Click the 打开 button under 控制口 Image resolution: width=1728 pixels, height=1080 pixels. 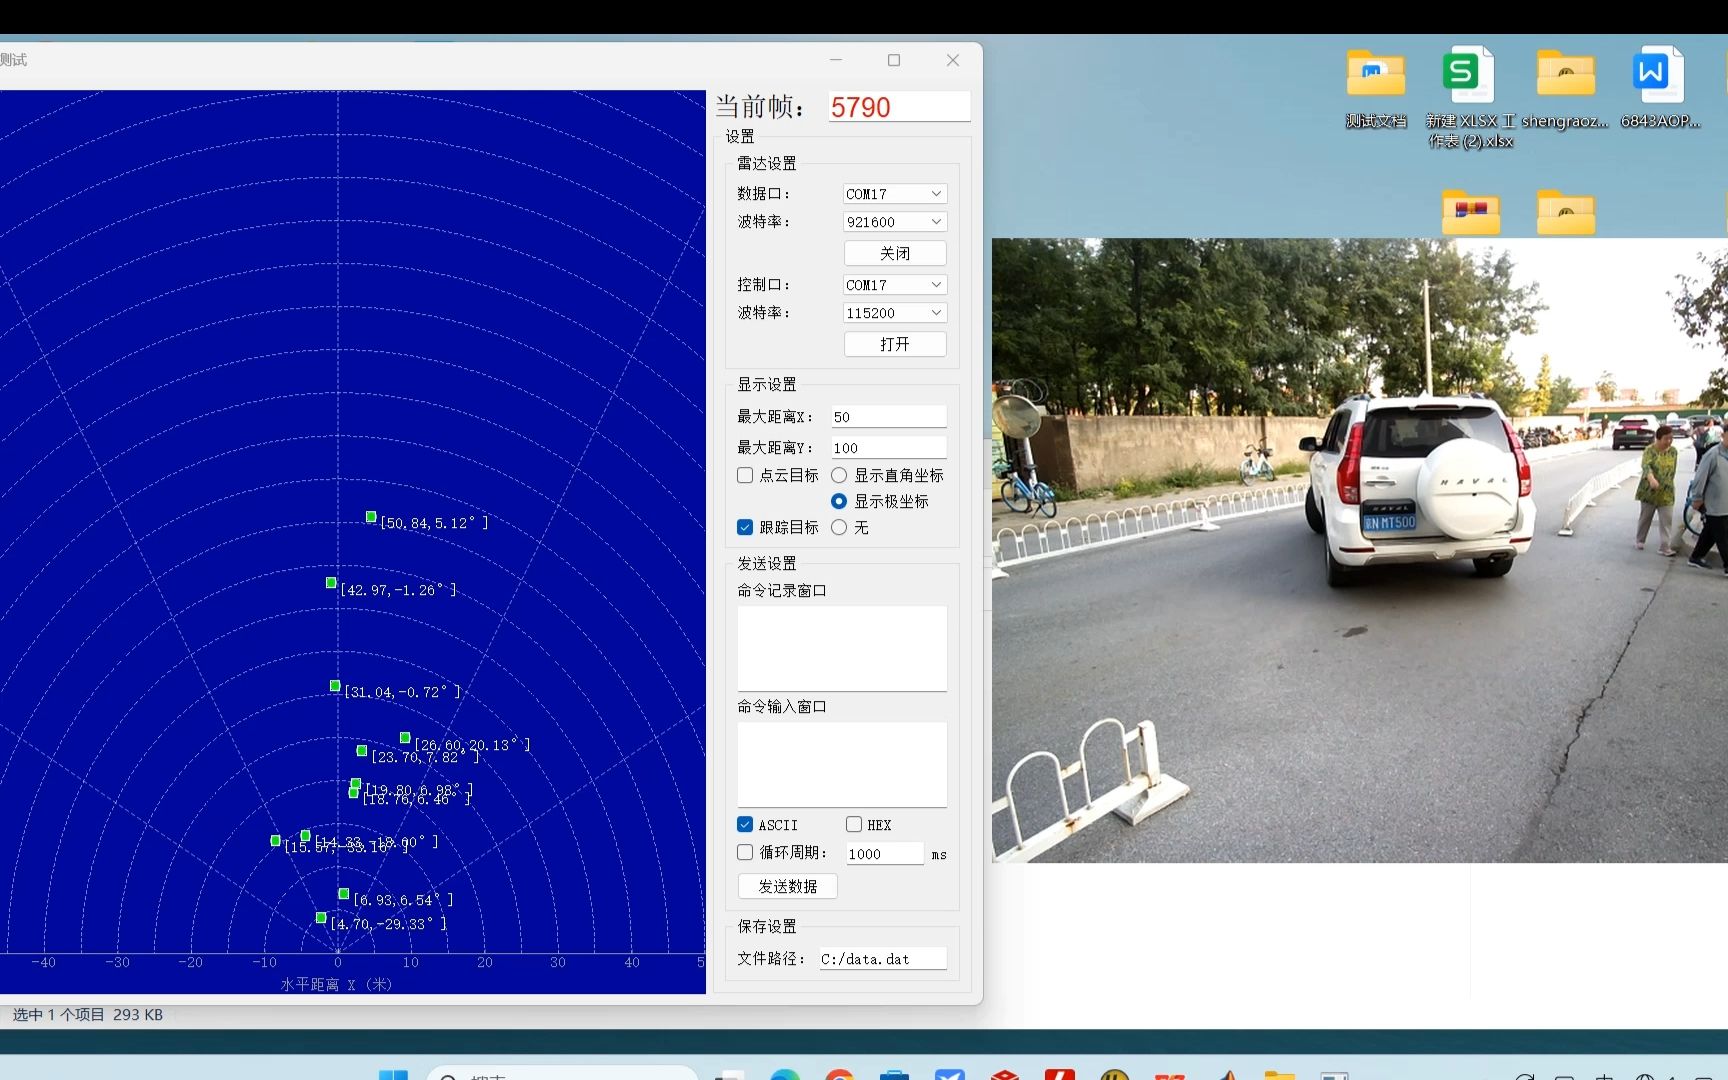click(894, 344)
